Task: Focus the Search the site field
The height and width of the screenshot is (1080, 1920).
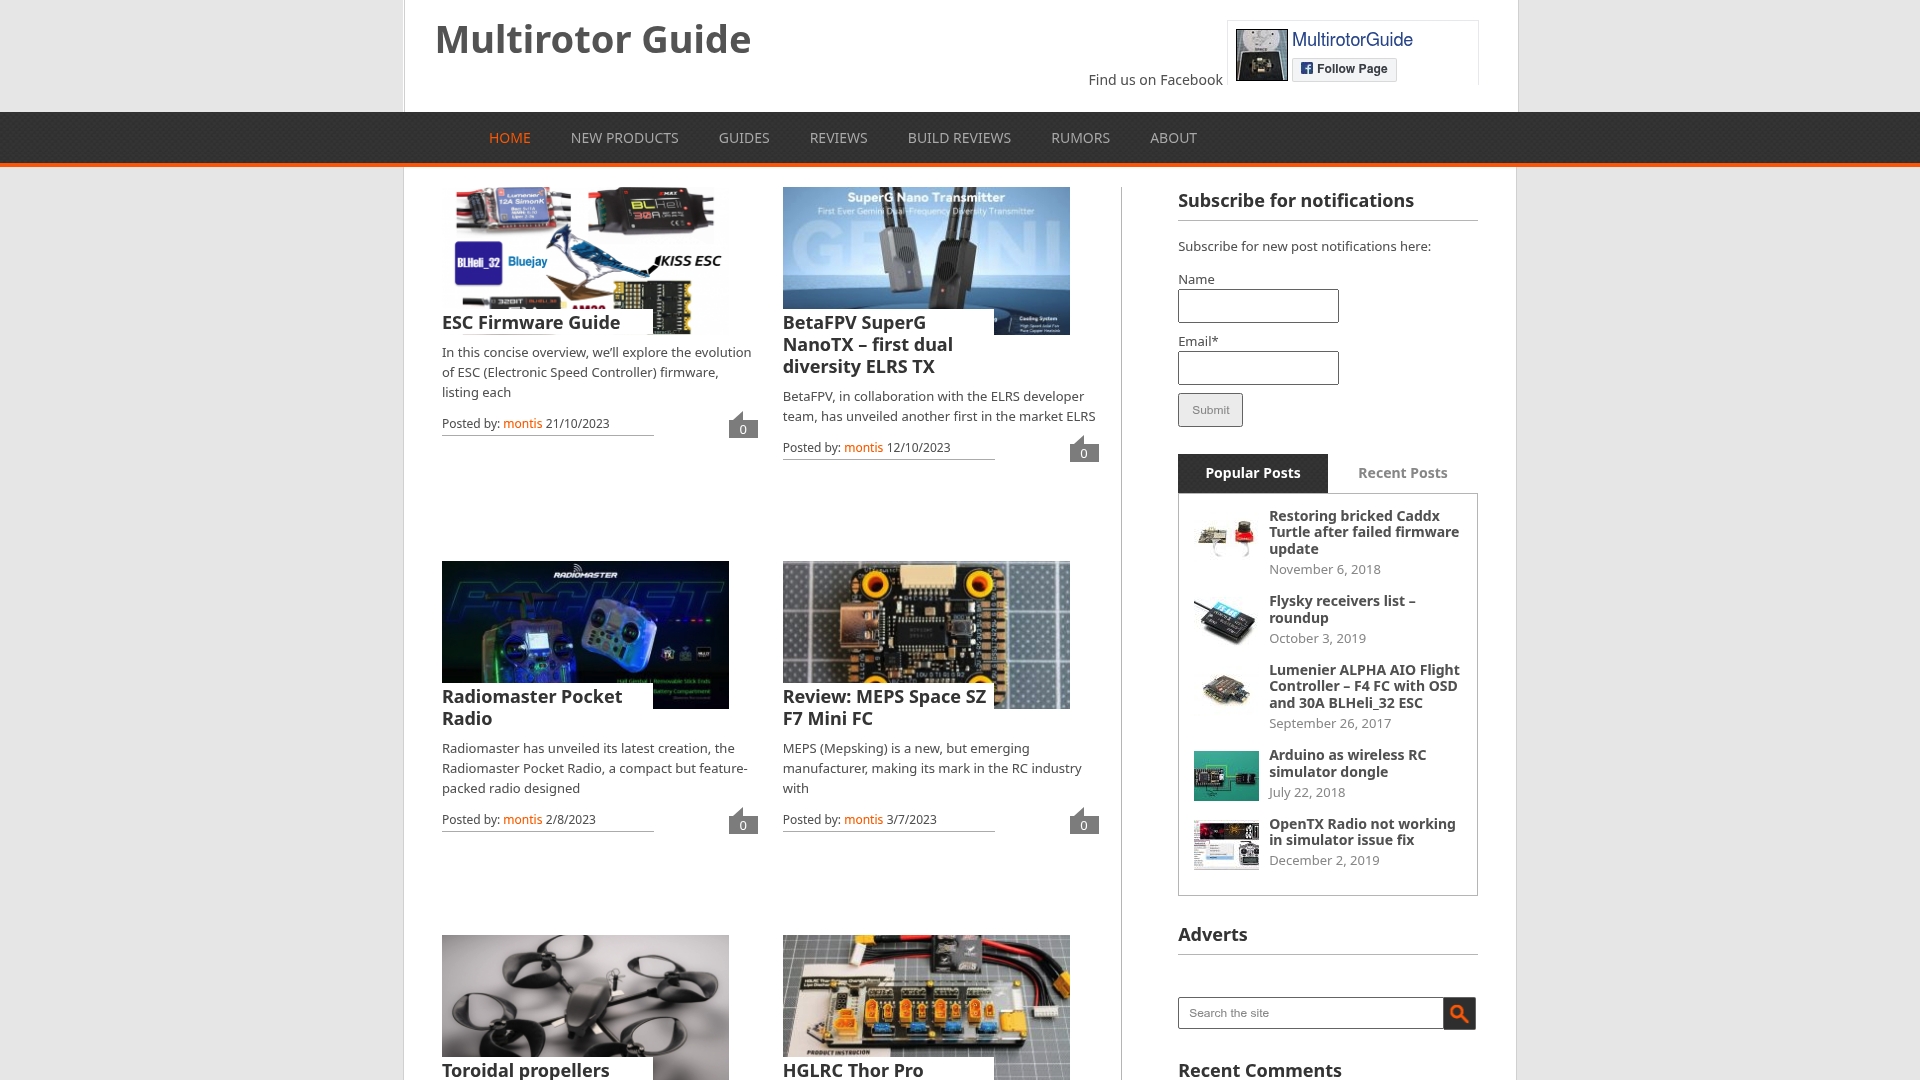Action: click(1310, 1013)
